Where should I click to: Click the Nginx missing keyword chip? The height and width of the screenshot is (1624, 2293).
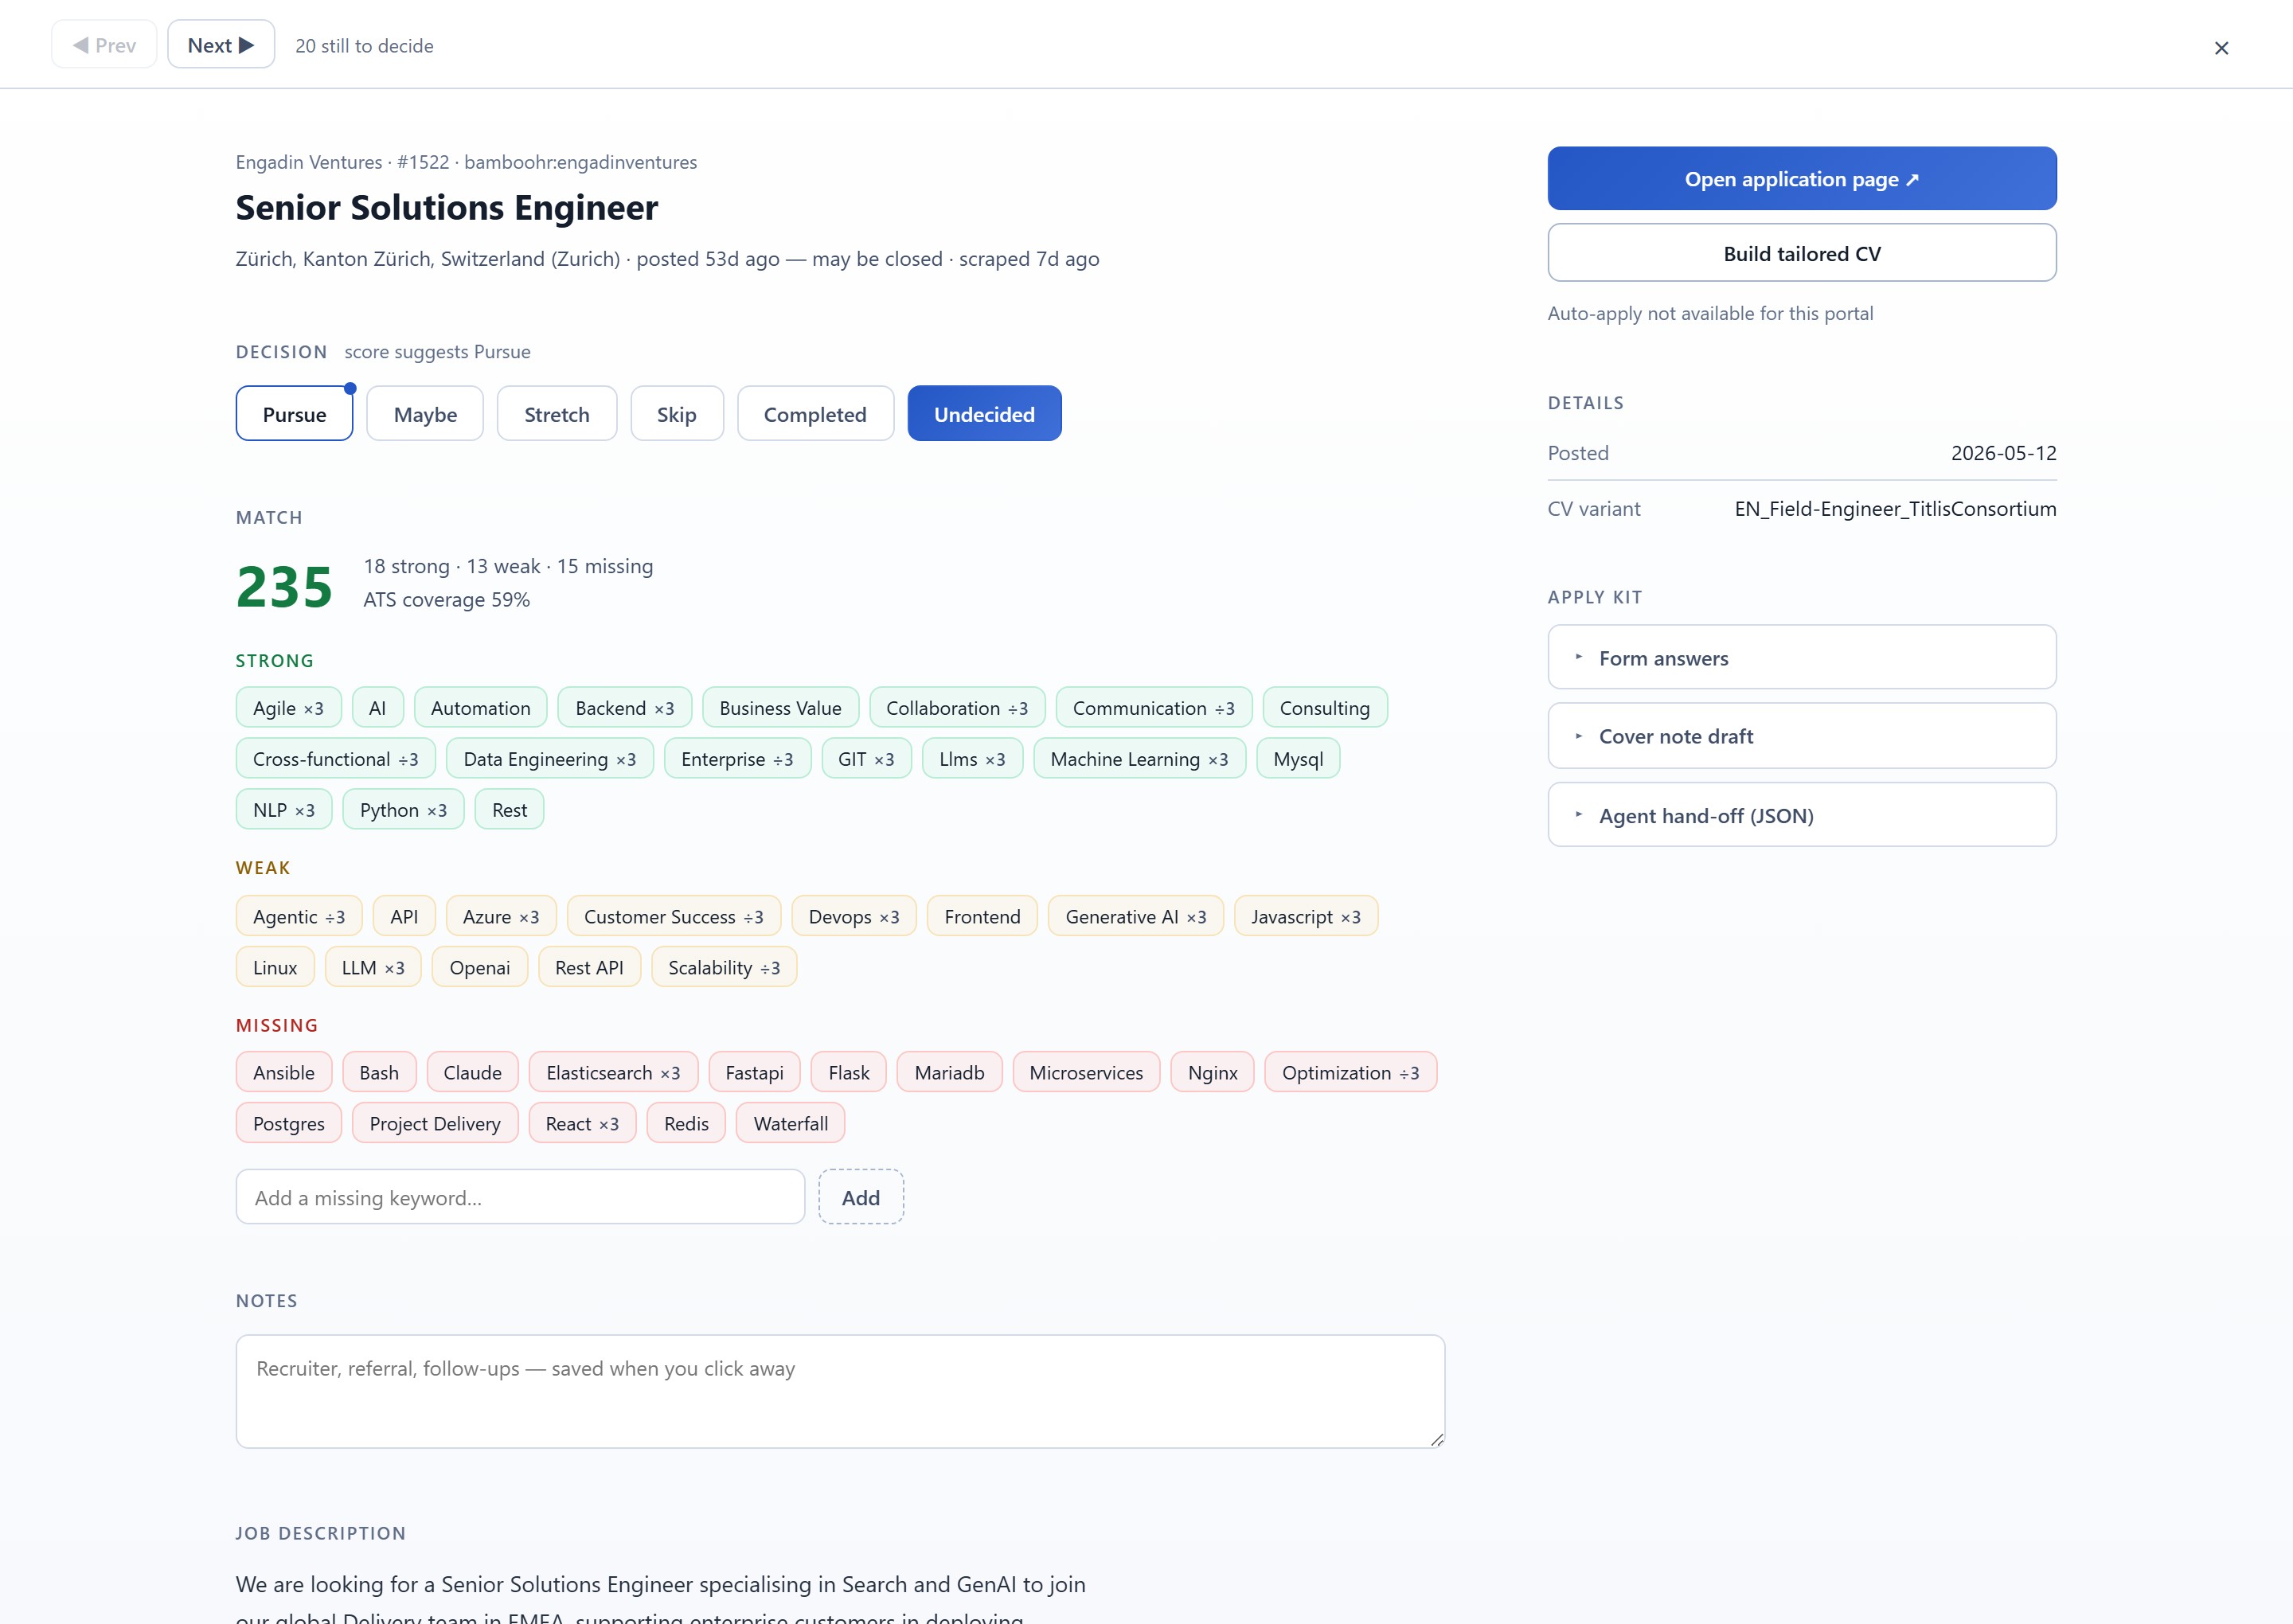click(1213, 1073)
